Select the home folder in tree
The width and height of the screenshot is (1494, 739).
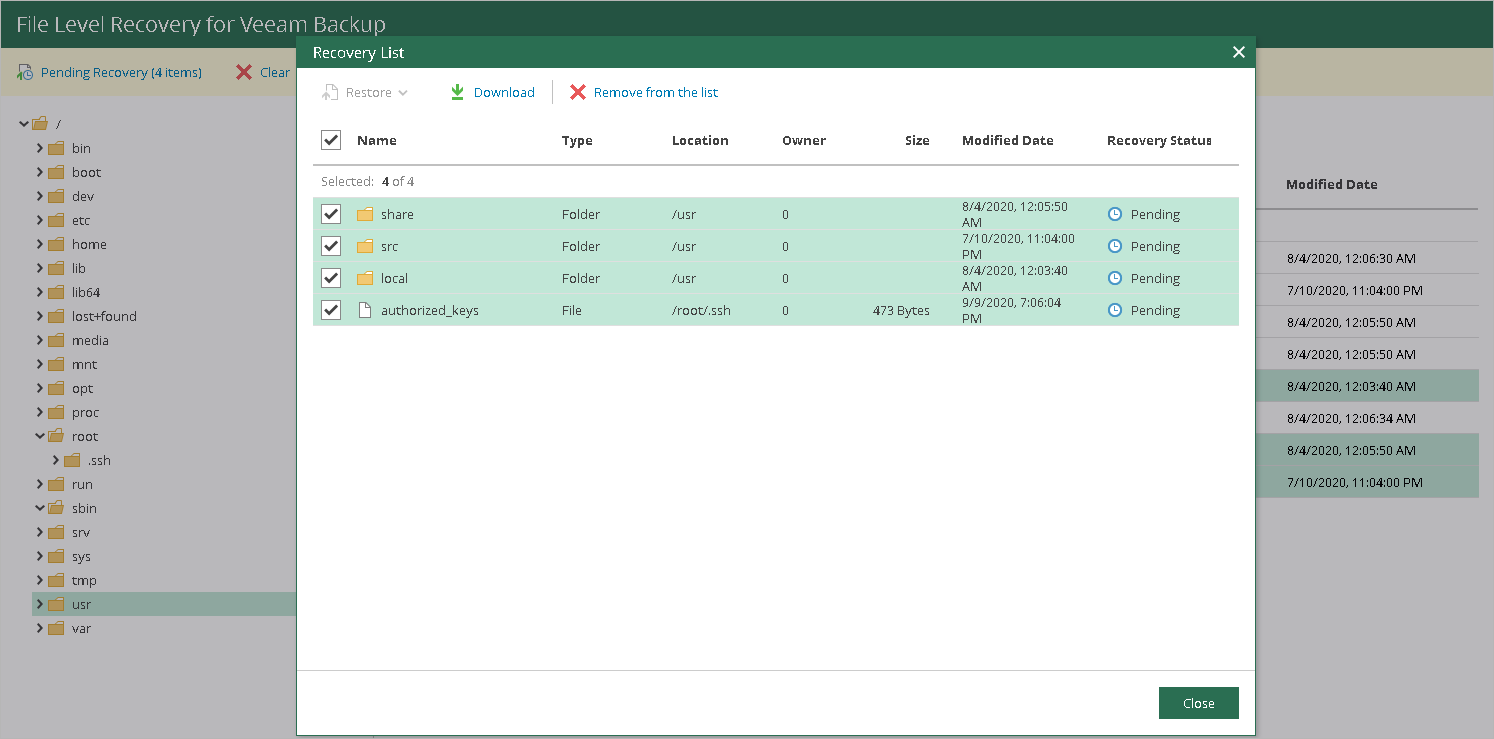89,245
